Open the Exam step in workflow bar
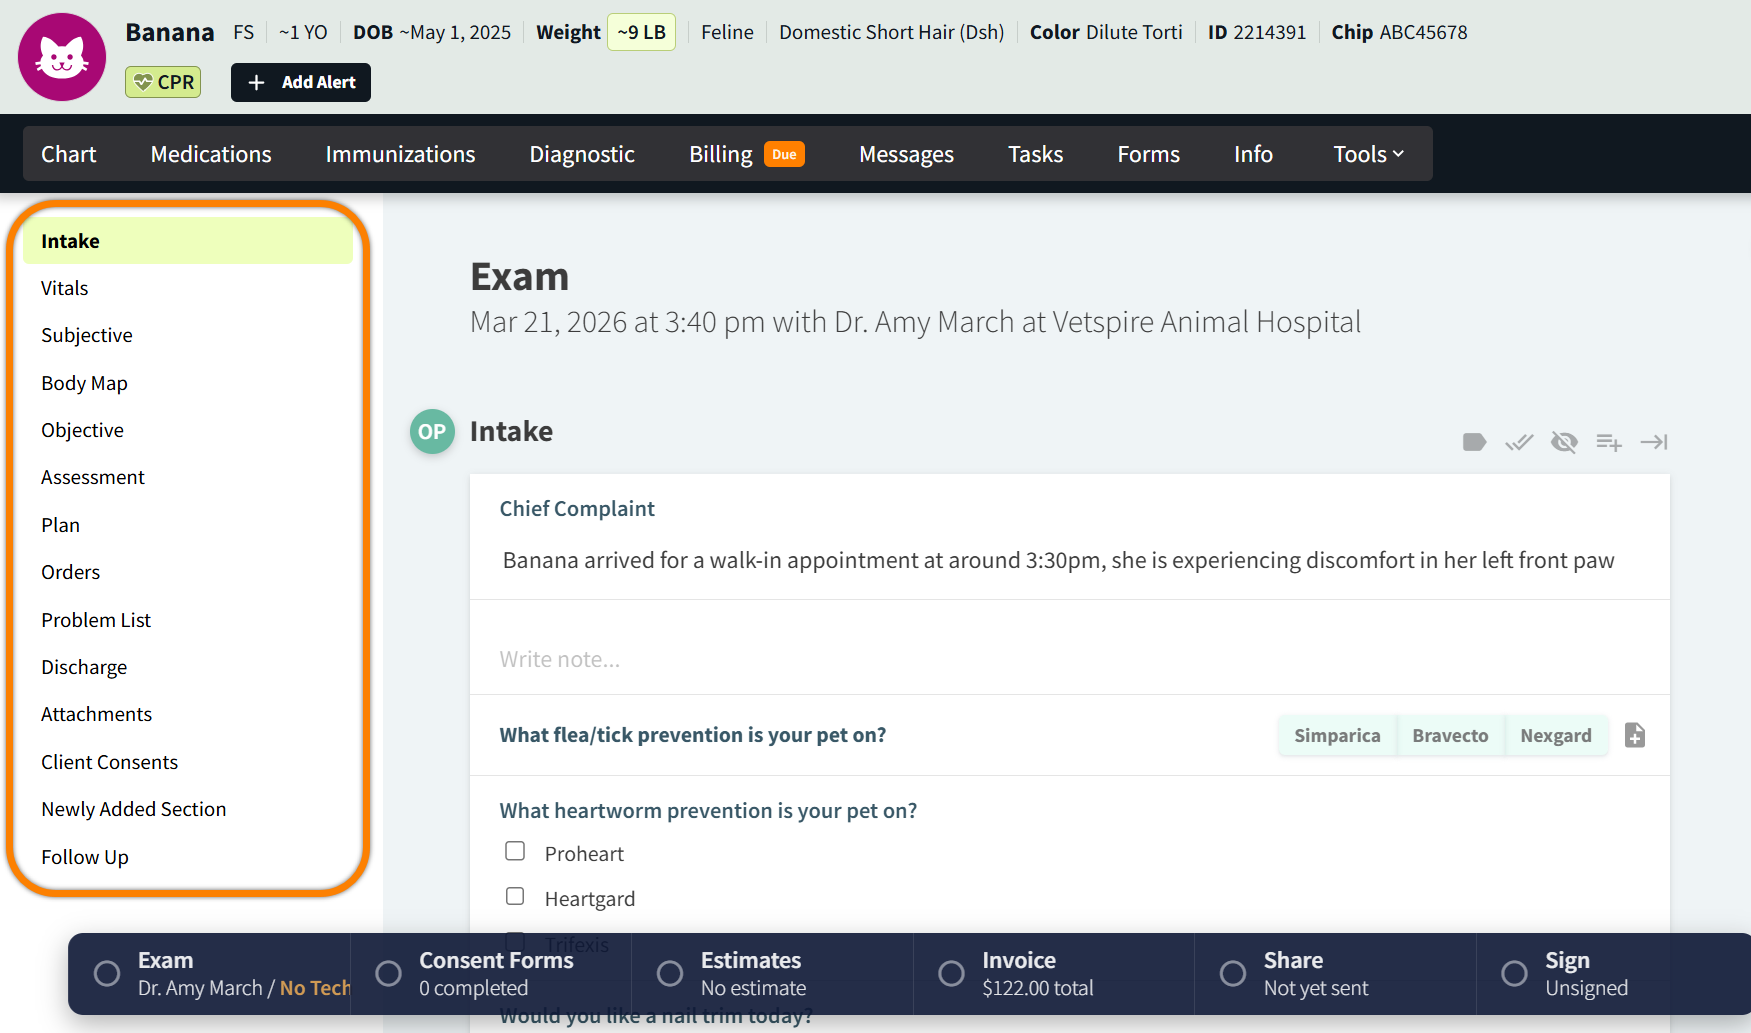The image size is (1751, 1033). [210, 974]
